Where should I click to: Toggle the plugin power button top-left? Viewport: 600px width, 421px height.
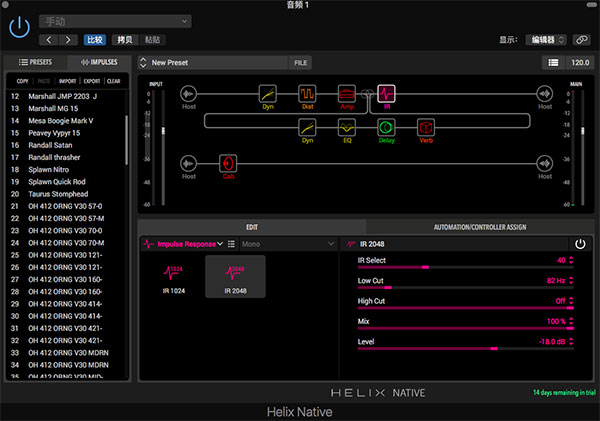19,27
